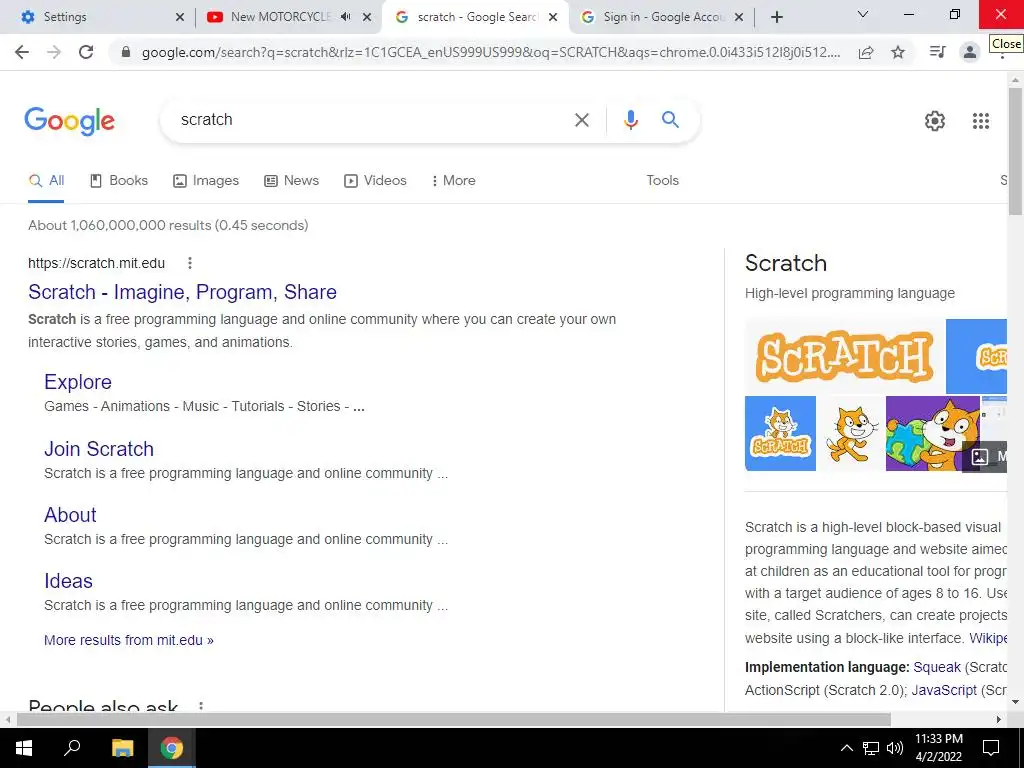Mute the New MOTORCYCLE tab audio
1024x768 pixels.
pyautogui.click(x=346, y=17)
